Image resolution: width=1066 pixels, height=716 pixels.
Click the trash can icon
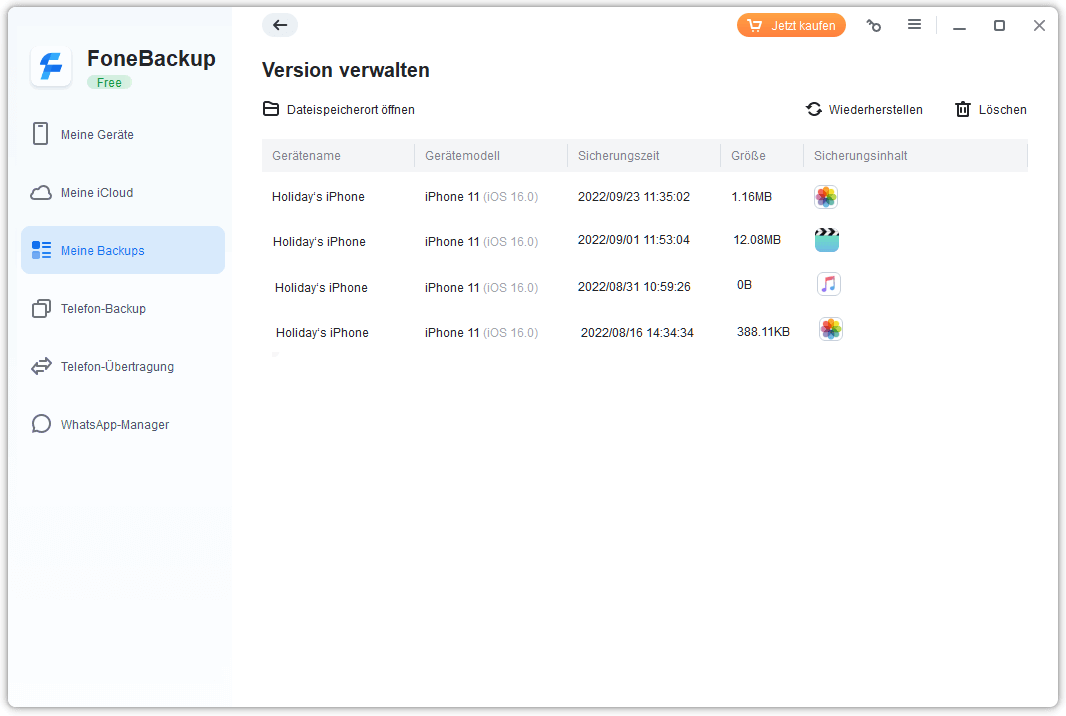pos(963,109)
